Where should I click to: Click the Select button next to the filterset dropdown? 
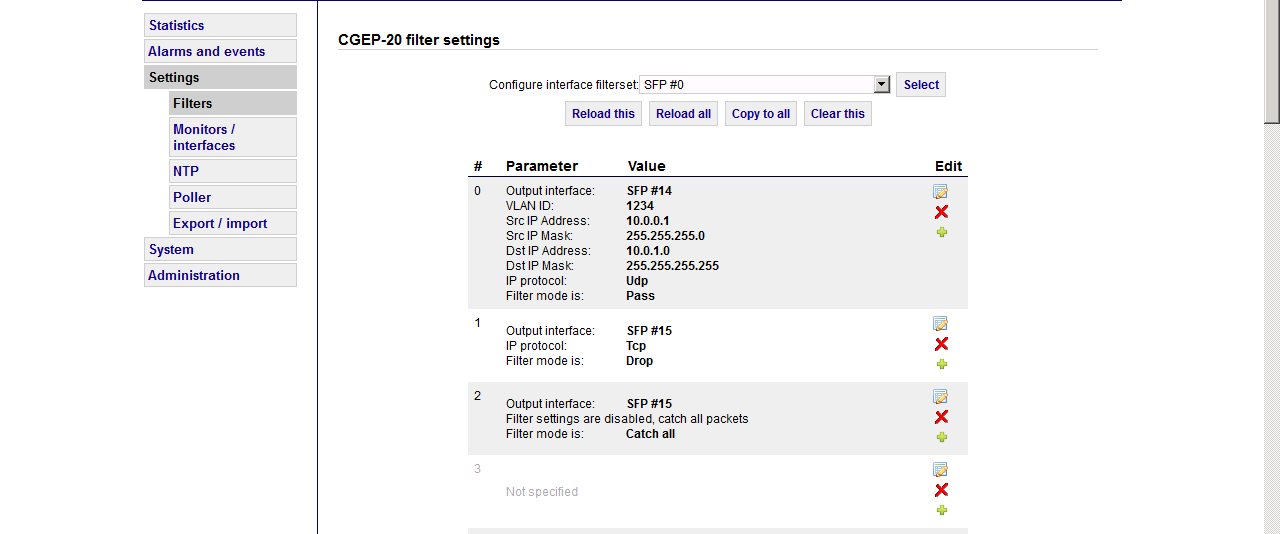(x=921, y=85)
